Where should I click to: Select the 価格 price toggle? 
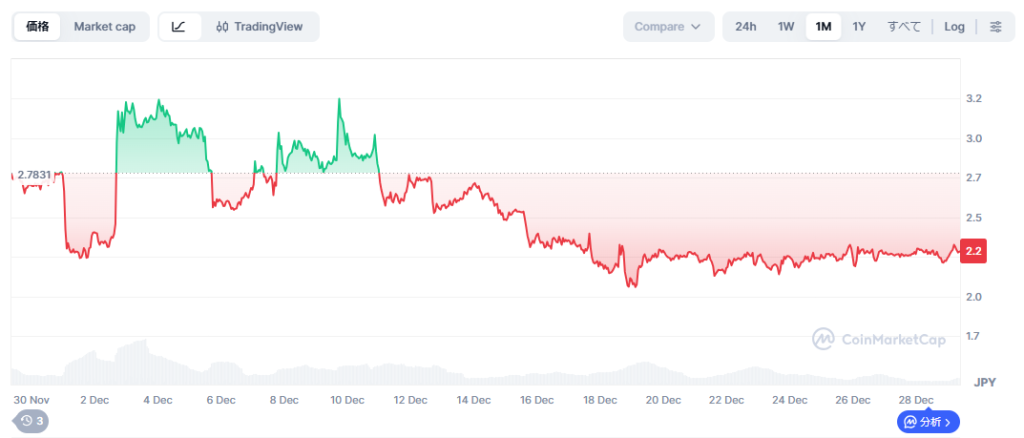coord(37,27)
